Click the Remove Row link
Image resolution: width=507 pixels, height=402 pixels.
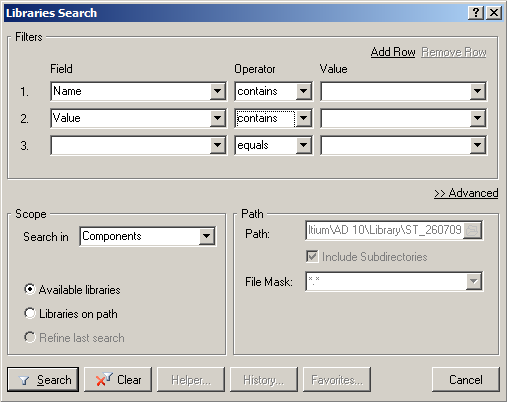[x=454, y=52]
